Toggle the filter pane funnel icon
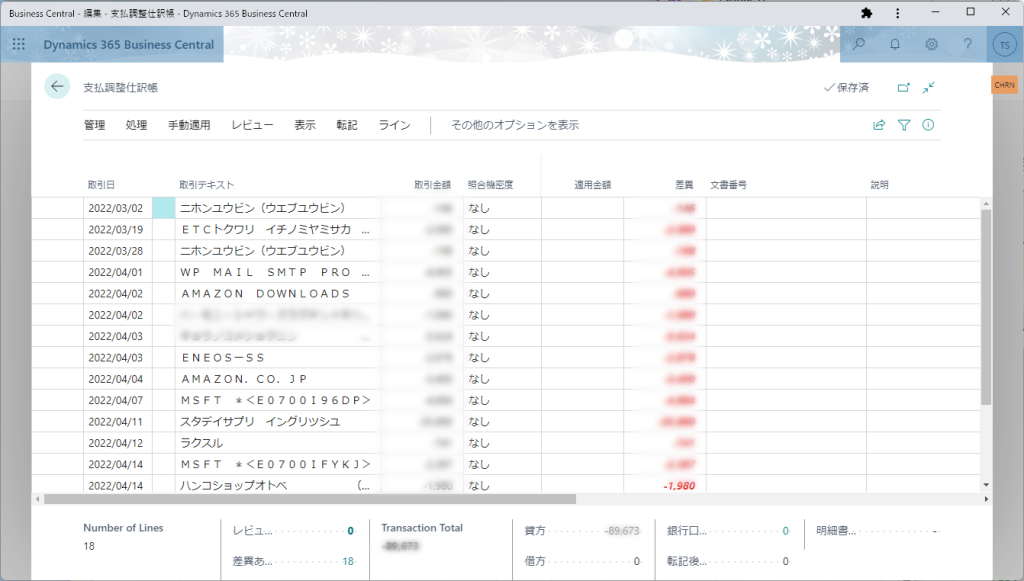 point(904,125)
